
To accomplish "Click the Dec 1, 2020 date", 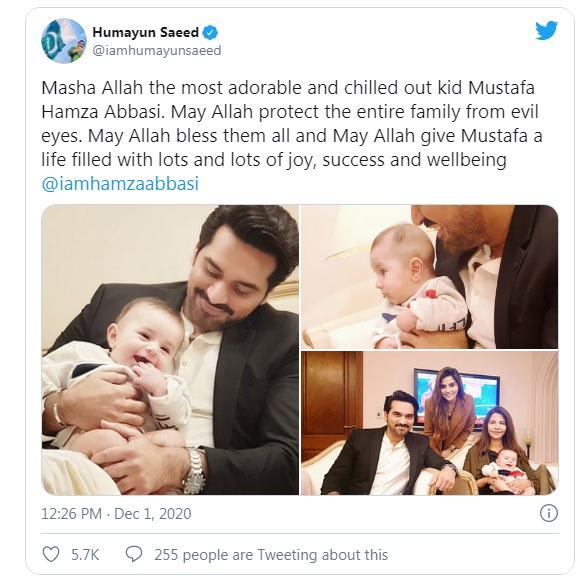I will [x=153, y=514].
